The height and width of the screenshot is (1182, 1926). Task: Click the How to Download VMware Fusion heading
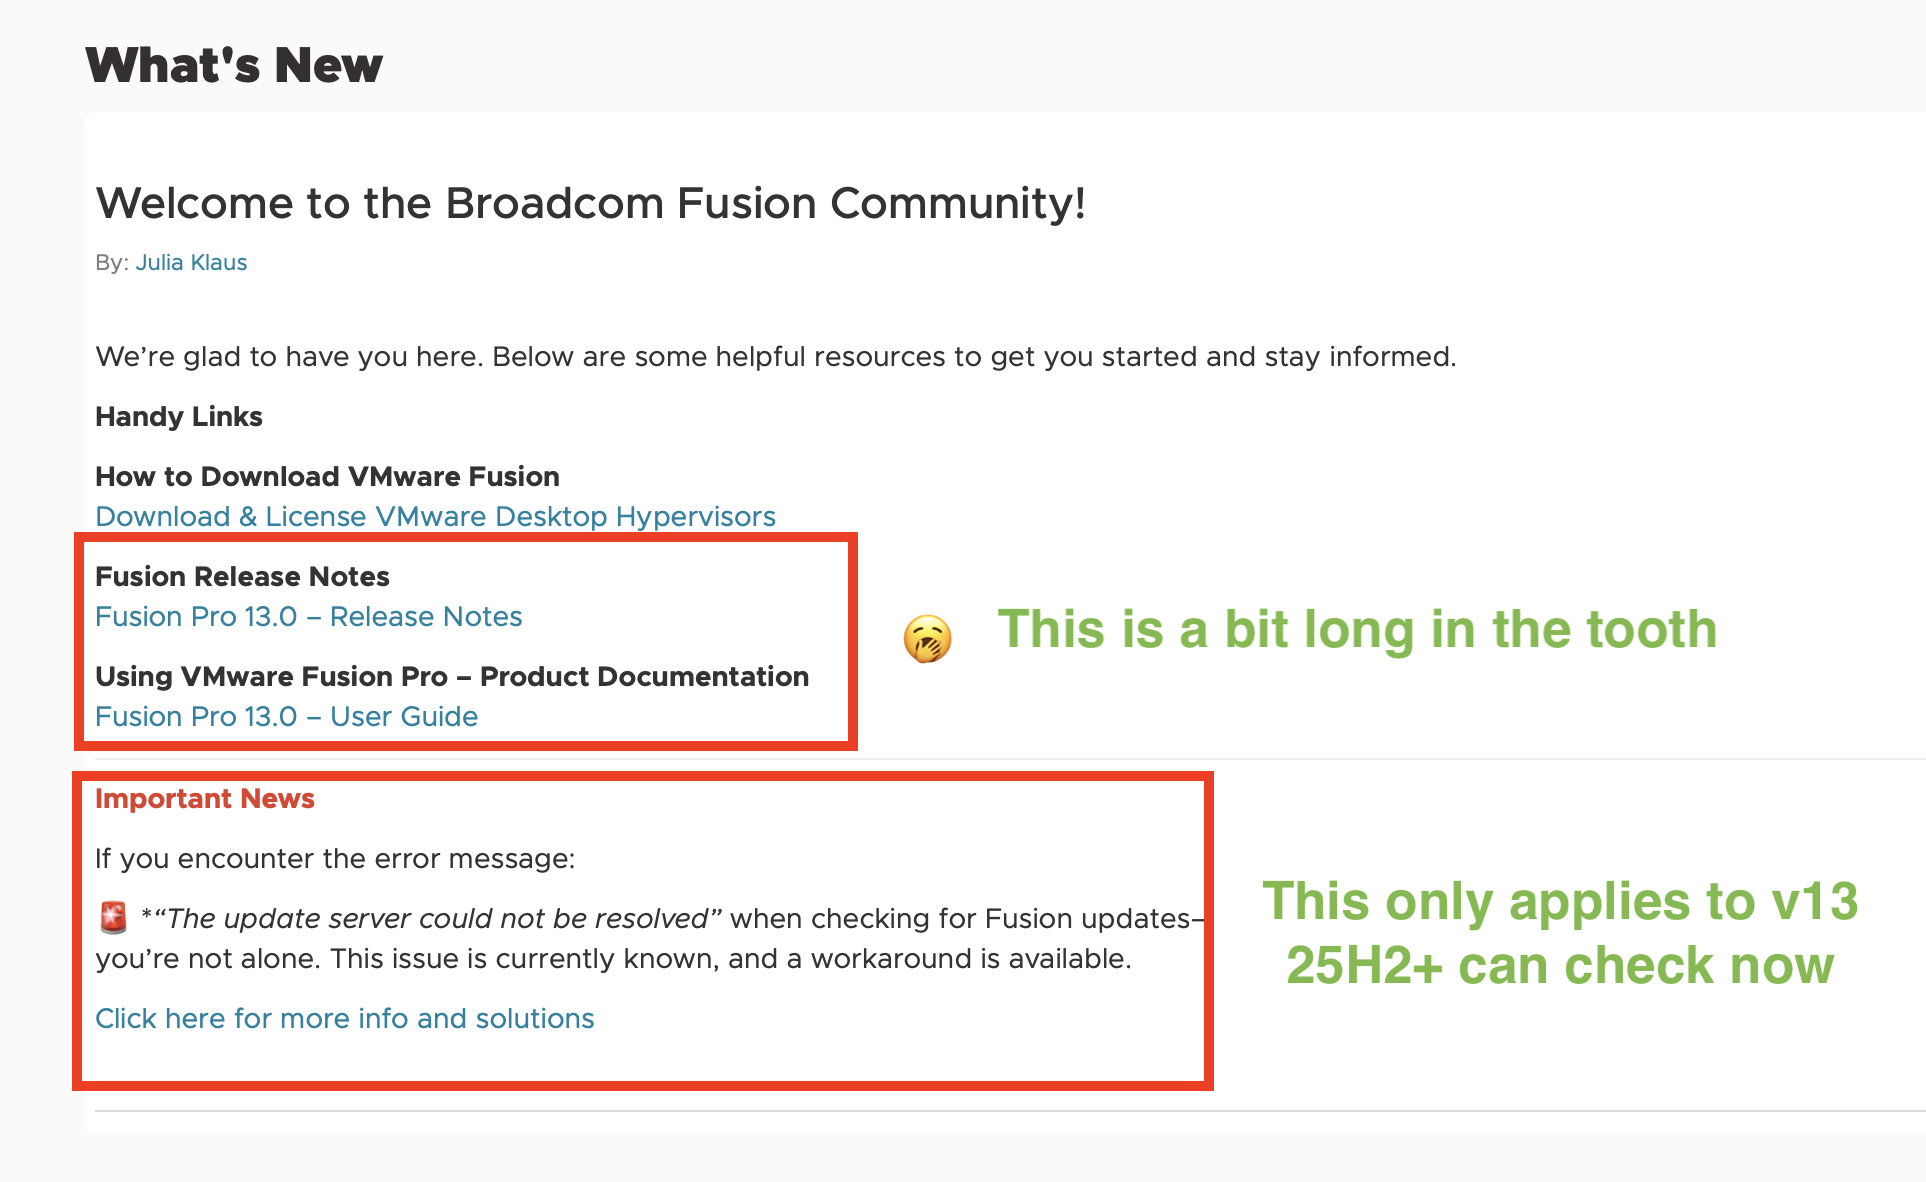(327, 476)
